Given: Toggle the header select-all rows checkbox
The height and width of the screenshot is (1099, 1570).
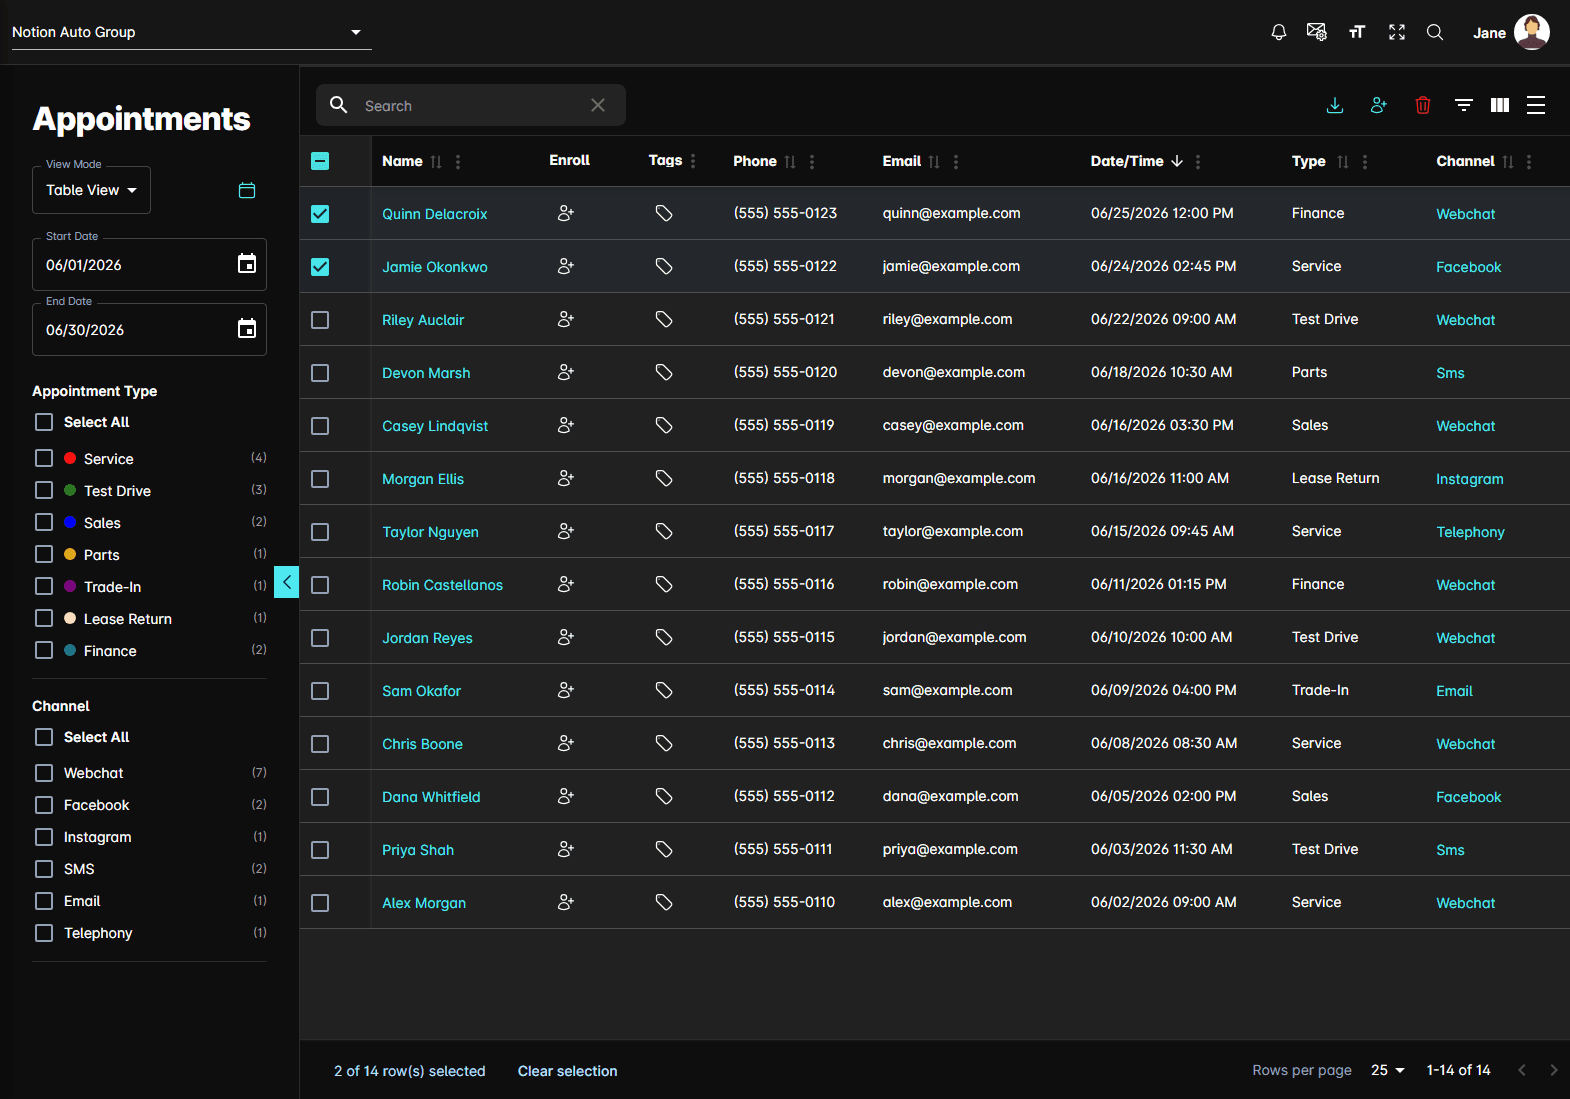Looking at the screenshot, I should pos(320,161).
